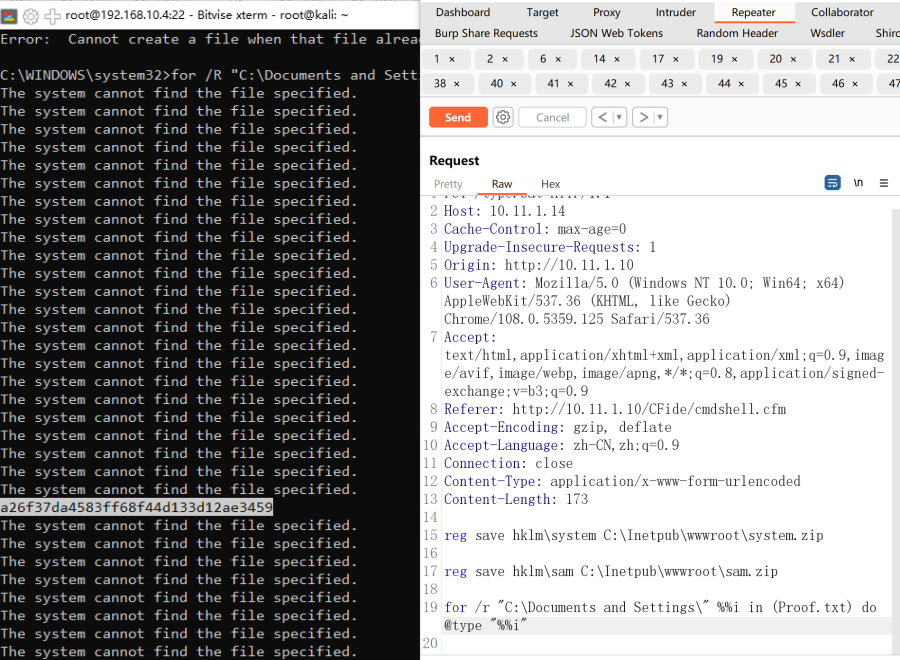This screenshot has width=900, height=660.
Task: Click the highlighted hash a26f37da4583ff68f44d133d12ae3459
Action: point(137,507)
